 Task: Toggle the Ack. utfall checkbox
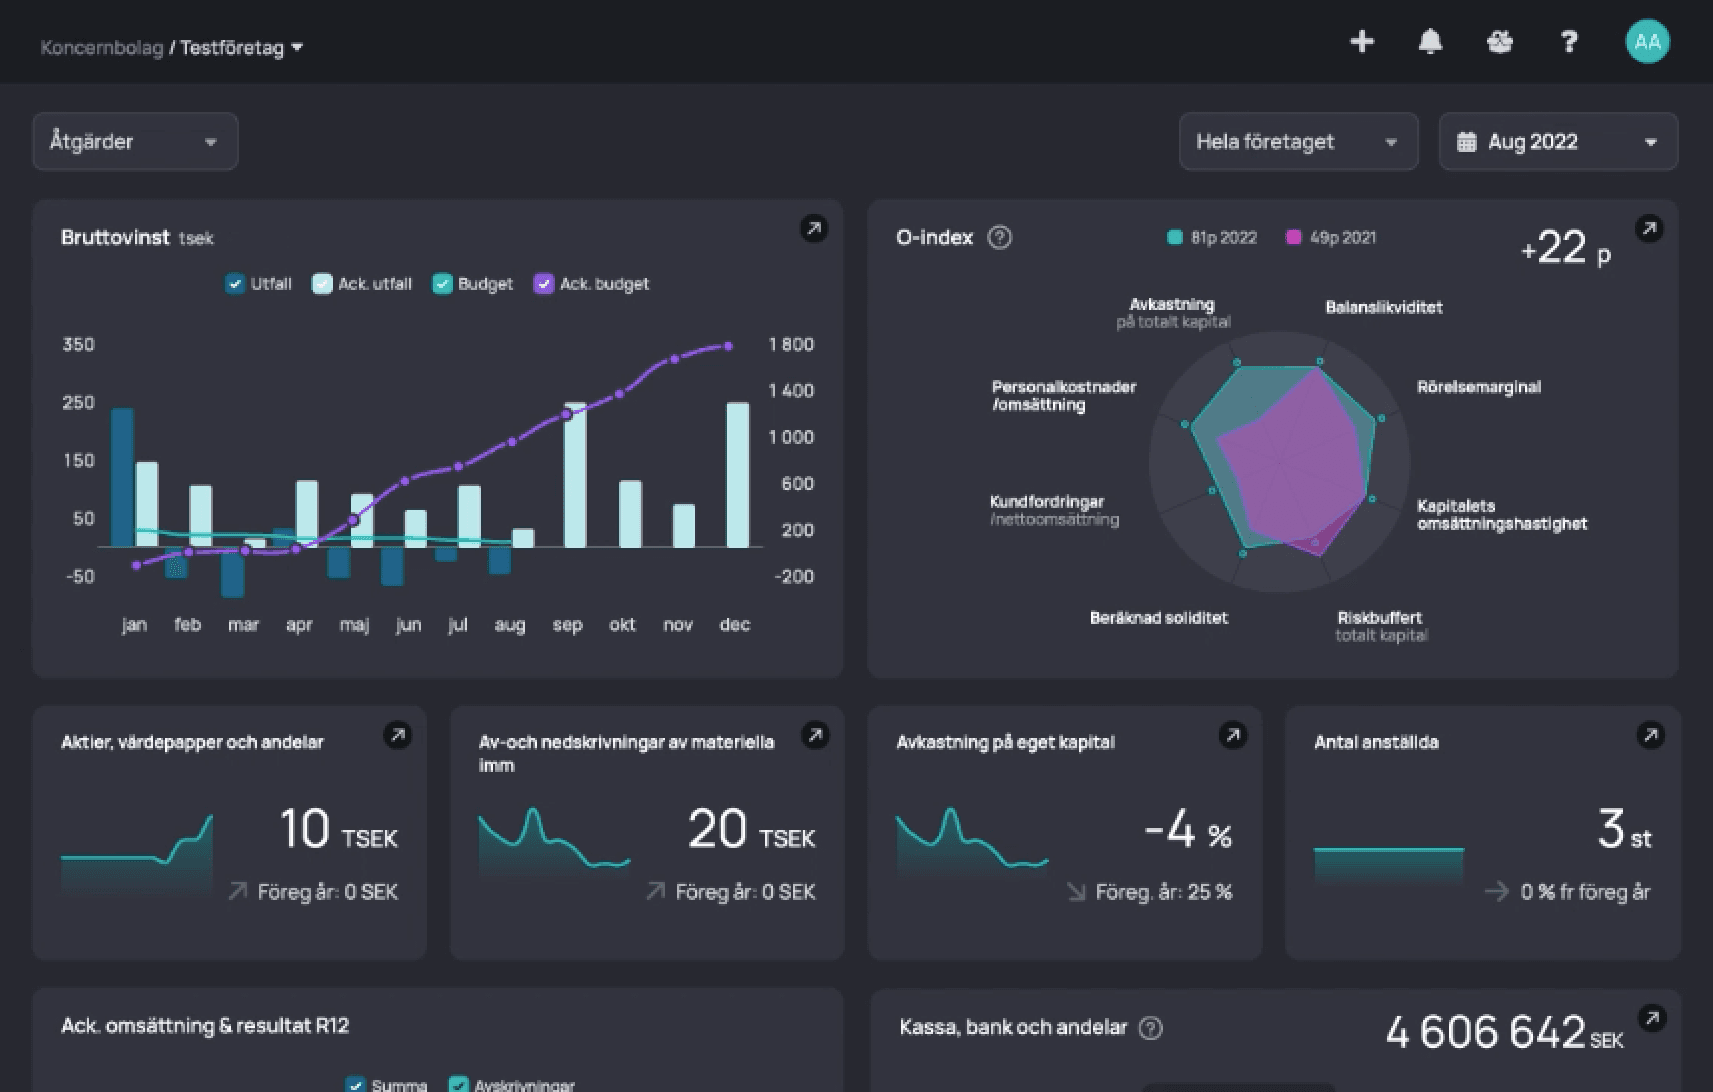tap(322, 284)
